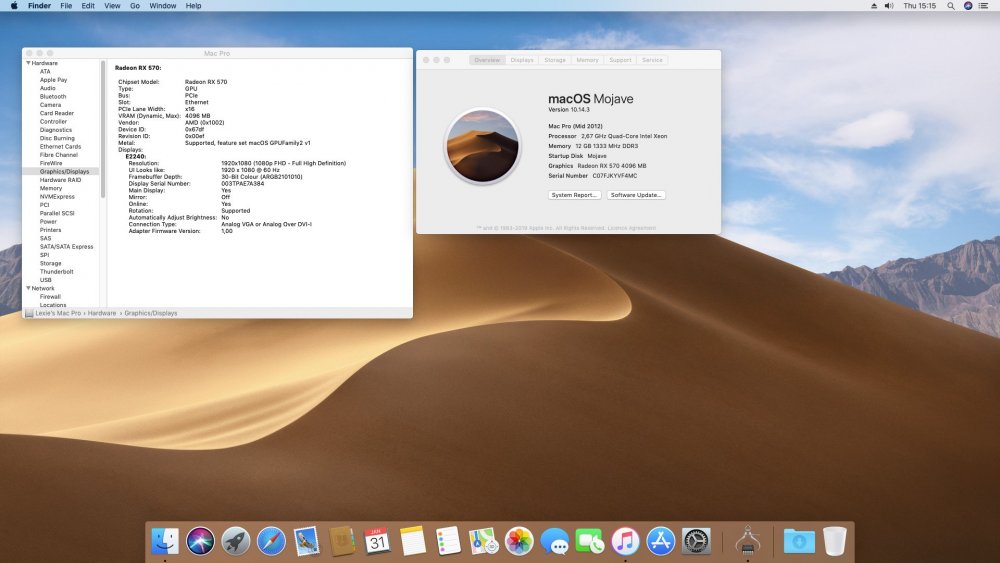Open Photos pinwheel icon in Dock

[x=519, y=541]
